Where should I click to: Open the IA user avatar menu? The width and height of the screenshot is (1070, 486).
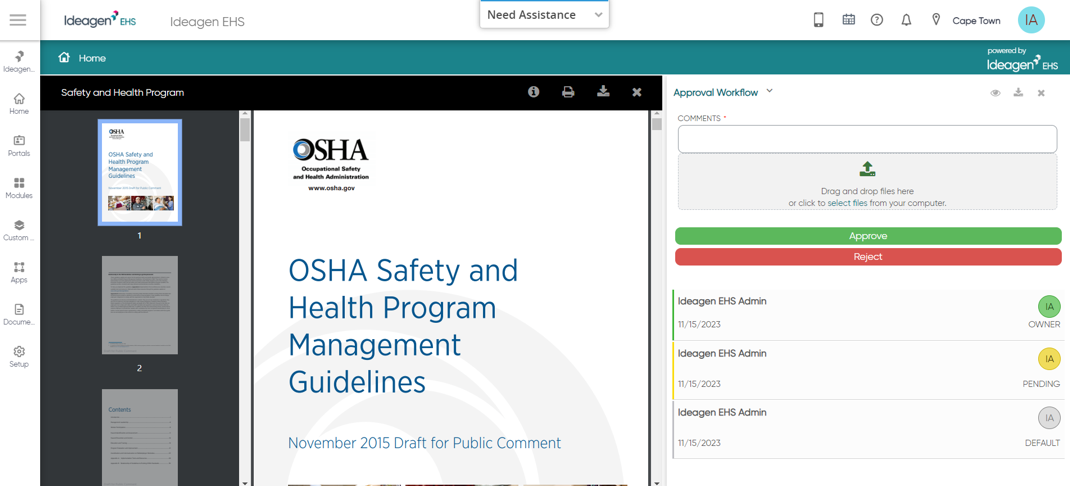point(1031,20)
